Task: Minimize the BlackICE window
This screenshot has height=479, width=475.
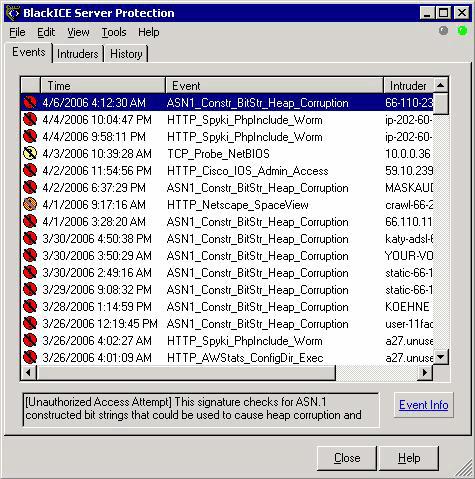Action: (427, 13)
